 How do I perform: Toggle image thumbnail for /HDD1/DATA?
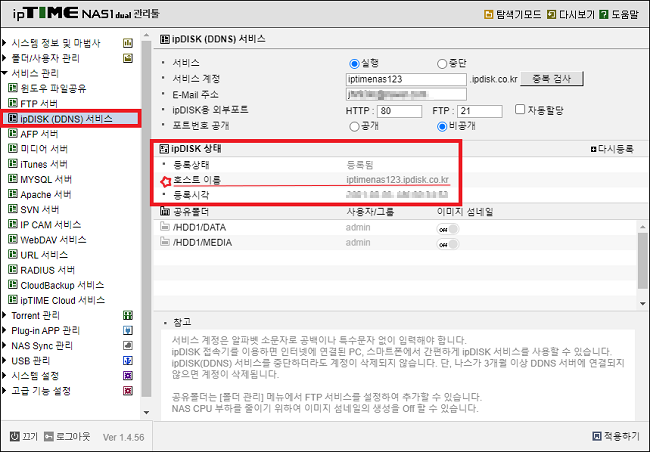click(448, 229)
